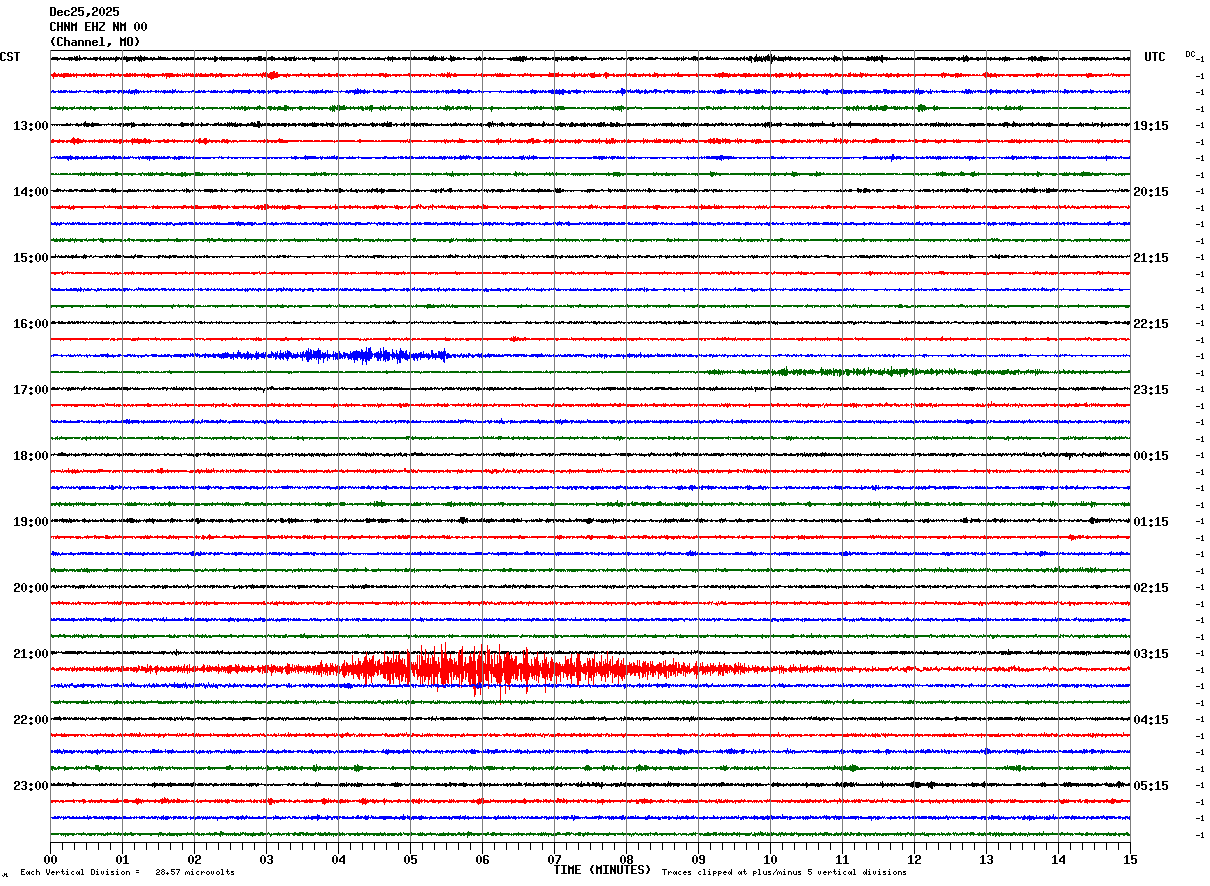Click minute tick "14" on time axis
This screenshot has height=886, width=1210.
[1058, 859]
